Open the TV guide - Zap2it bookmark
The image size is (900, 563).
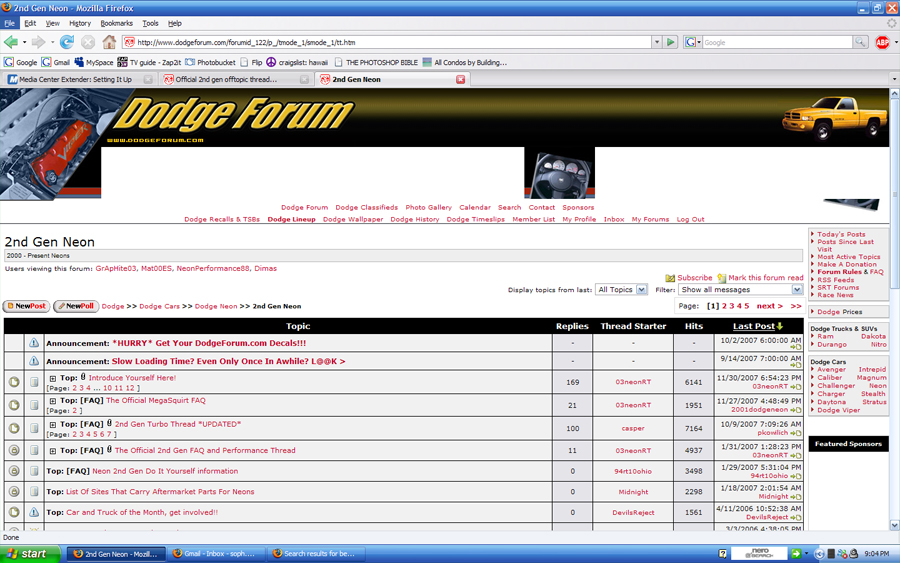point(149,63)
